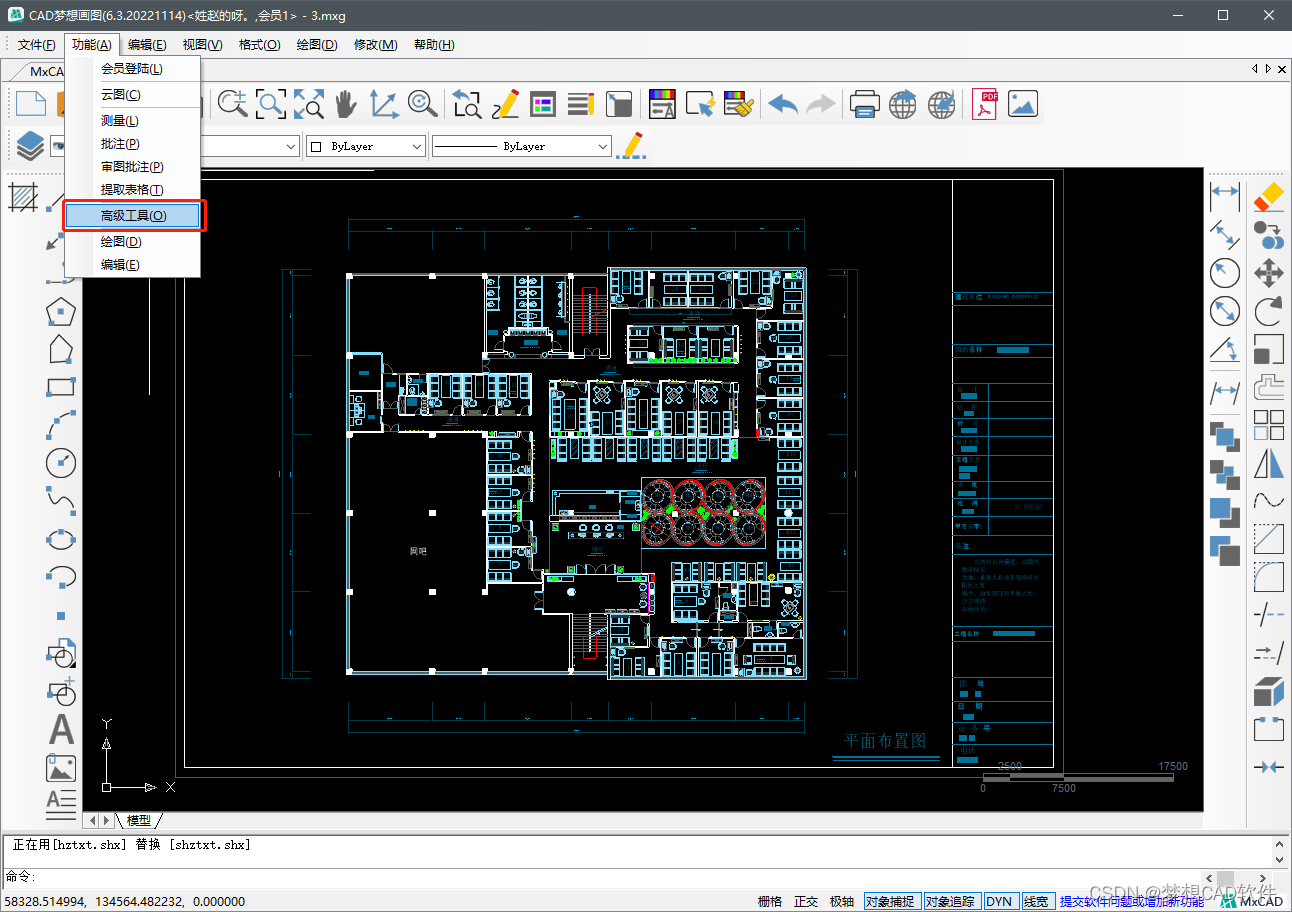Switch to the 模型 layout tab
The width and height of the screenshot is (1292, 912).
(x=138, y=820)
